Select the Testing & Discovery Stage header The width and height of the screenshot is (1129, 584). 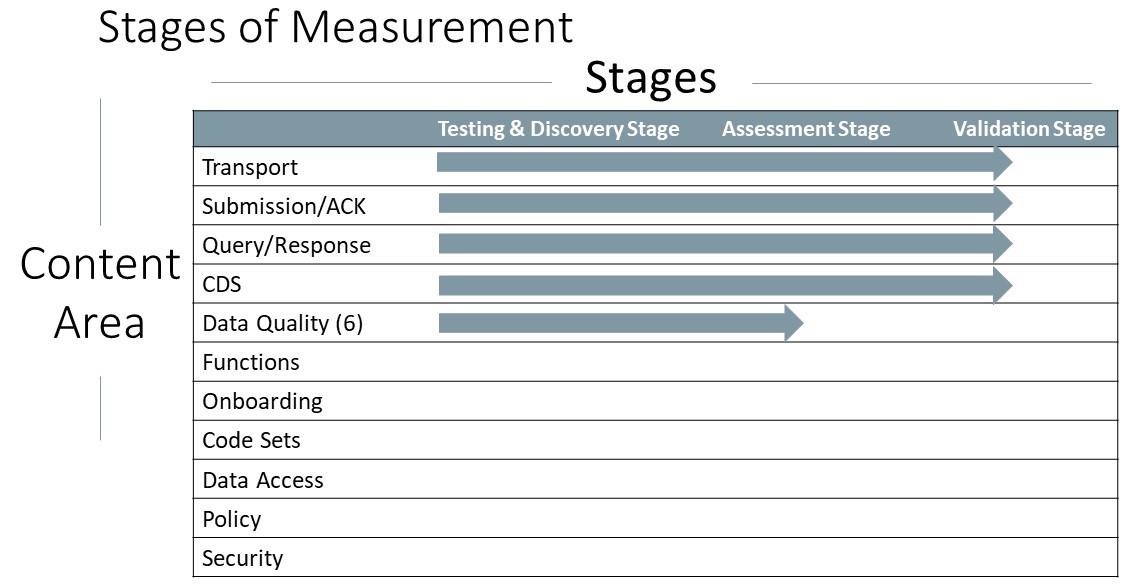pos(559,130)
